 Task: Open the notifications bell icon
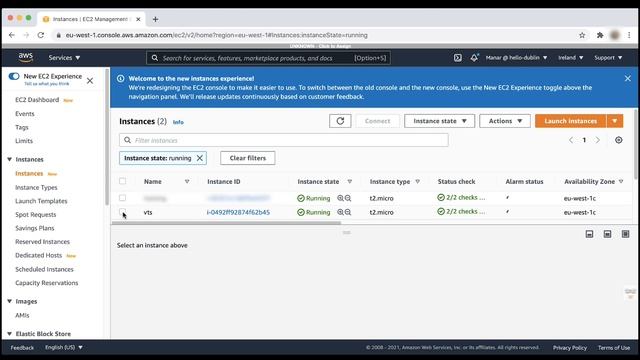click(x=474, y=58)
